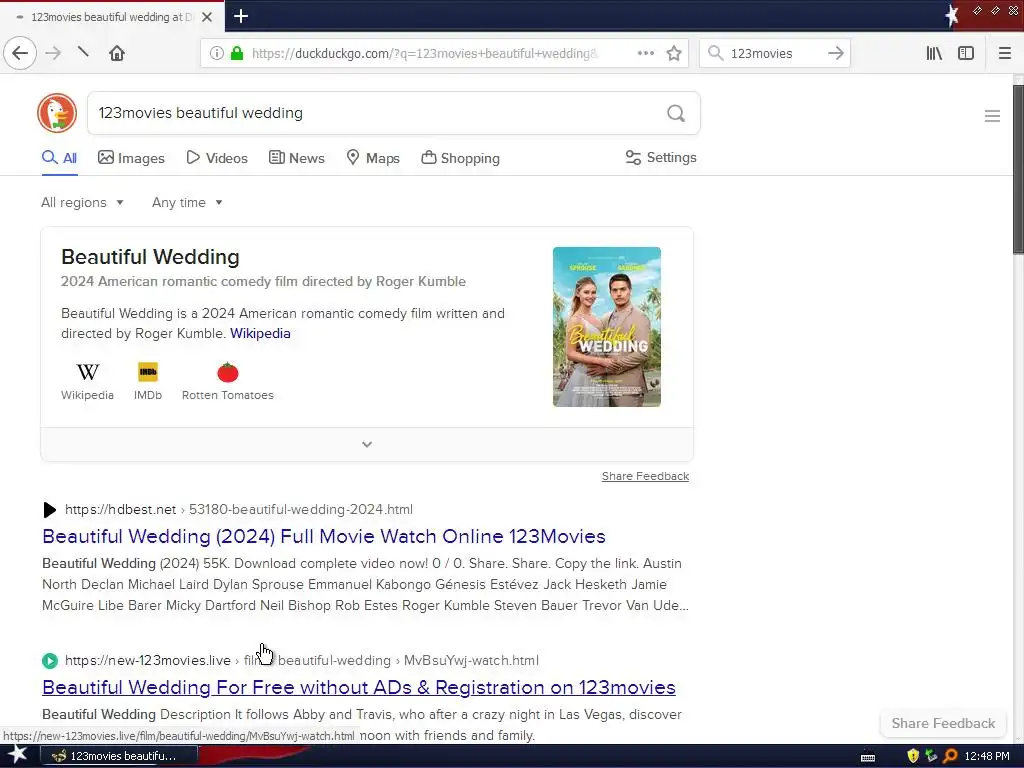The height and width of the screenshot is (768, 1024).
Task: Click Share Feedback under info card
Action: point(645,476)
